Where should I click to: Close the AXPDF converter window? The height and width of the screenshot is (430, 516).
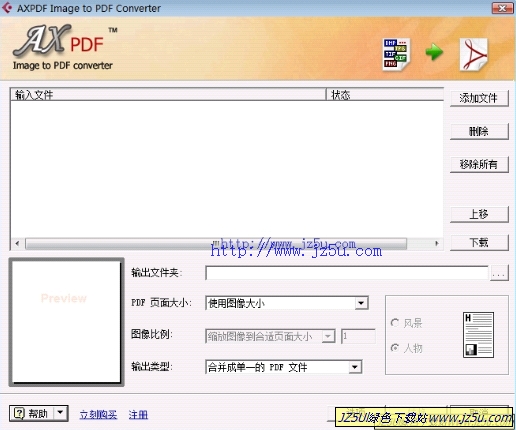click(503, 8)
